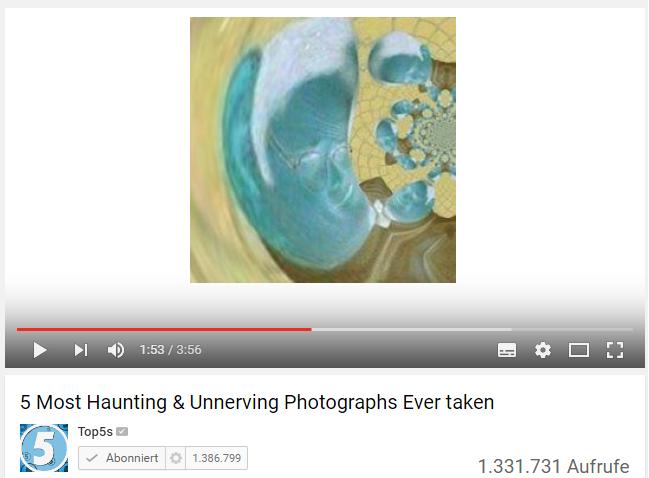649x478 pixels.
Task: Click the video frame to toggle playback
Action: pos(323,150)
